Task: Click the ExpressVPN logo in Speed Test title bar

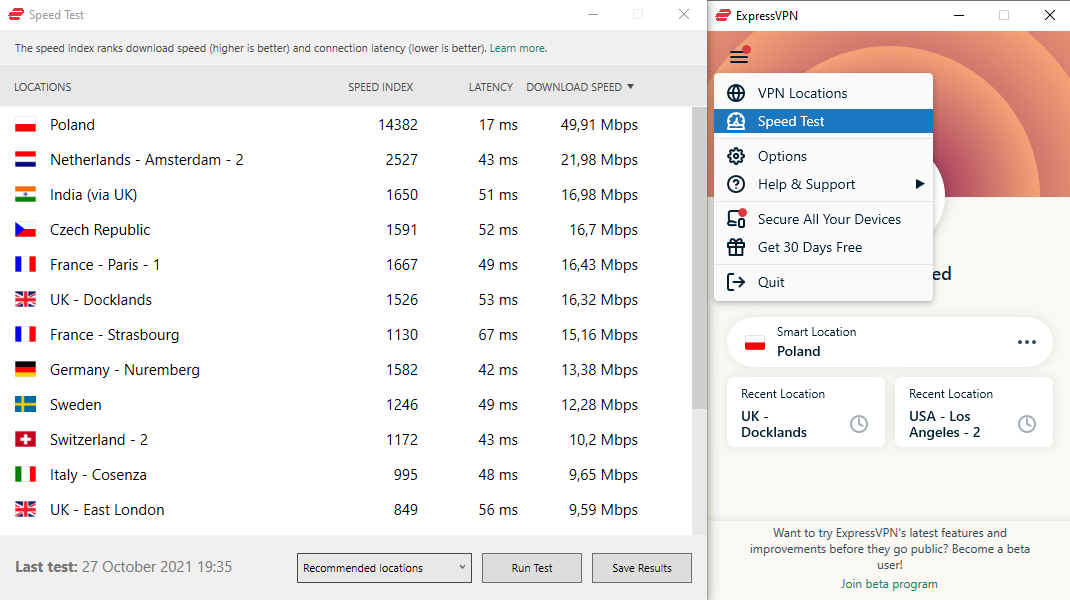Action: pos(16,14)
